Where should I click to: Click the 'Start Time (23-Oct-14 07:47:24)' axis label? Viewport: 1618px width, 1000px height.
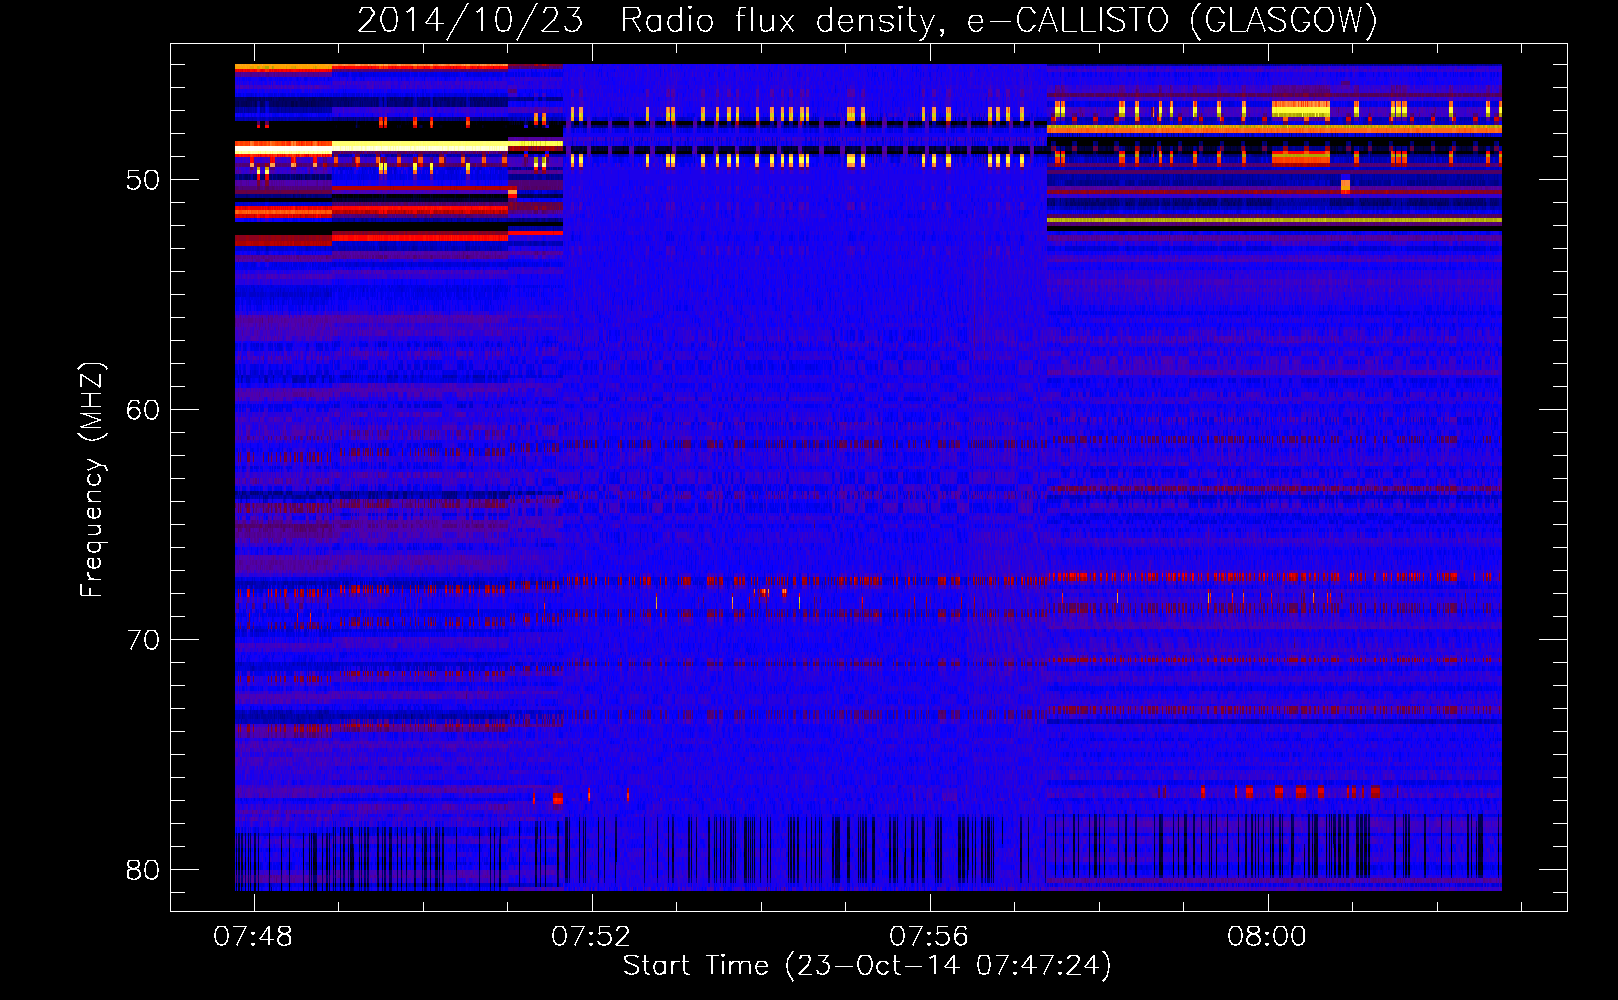[x=867, y=966]
